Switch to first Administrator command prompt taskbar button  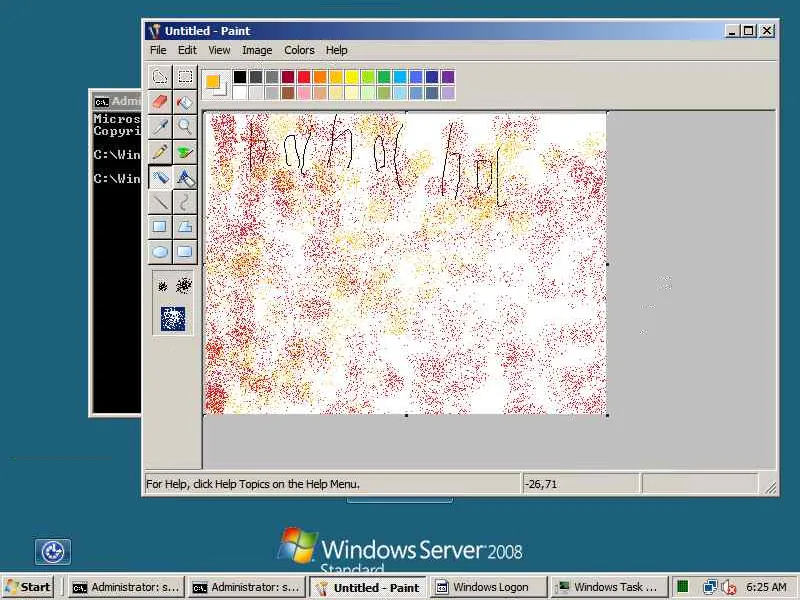(126, 587)
